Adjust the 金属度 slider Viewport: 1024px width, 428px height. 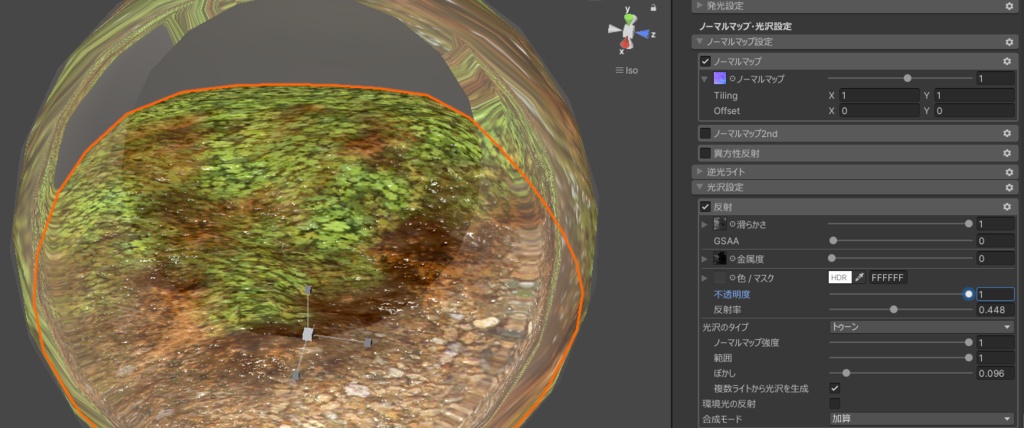tap(901, 259)
